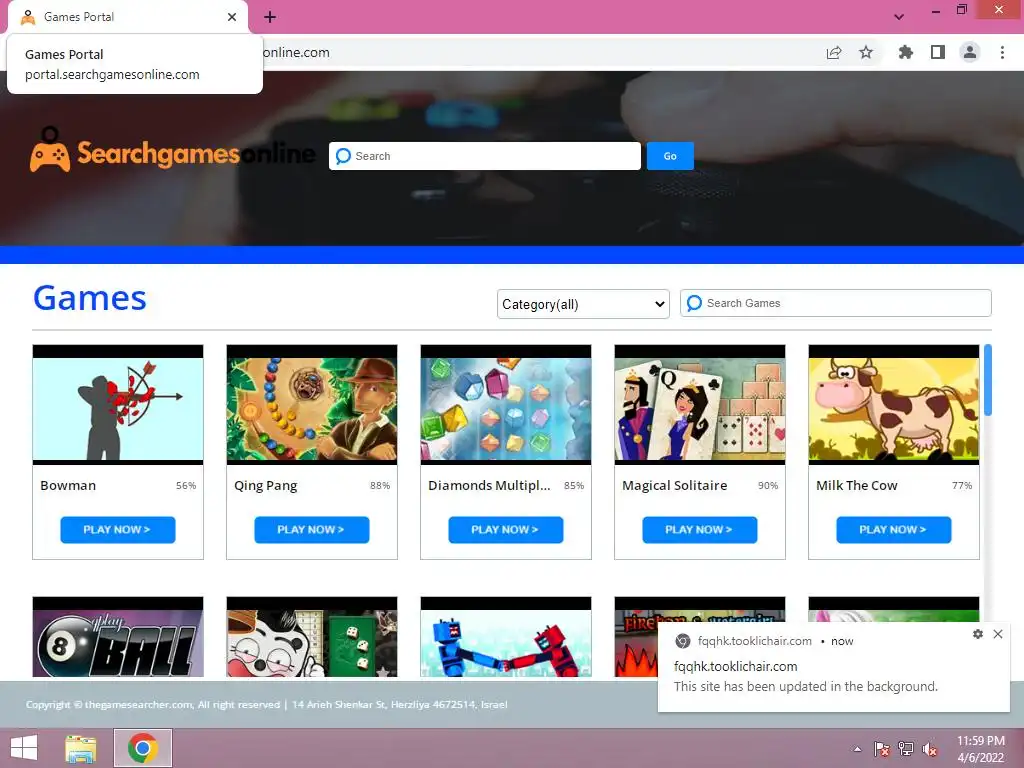
Task: Click the Searchgamesonline logo
Action: click(172, 150)
